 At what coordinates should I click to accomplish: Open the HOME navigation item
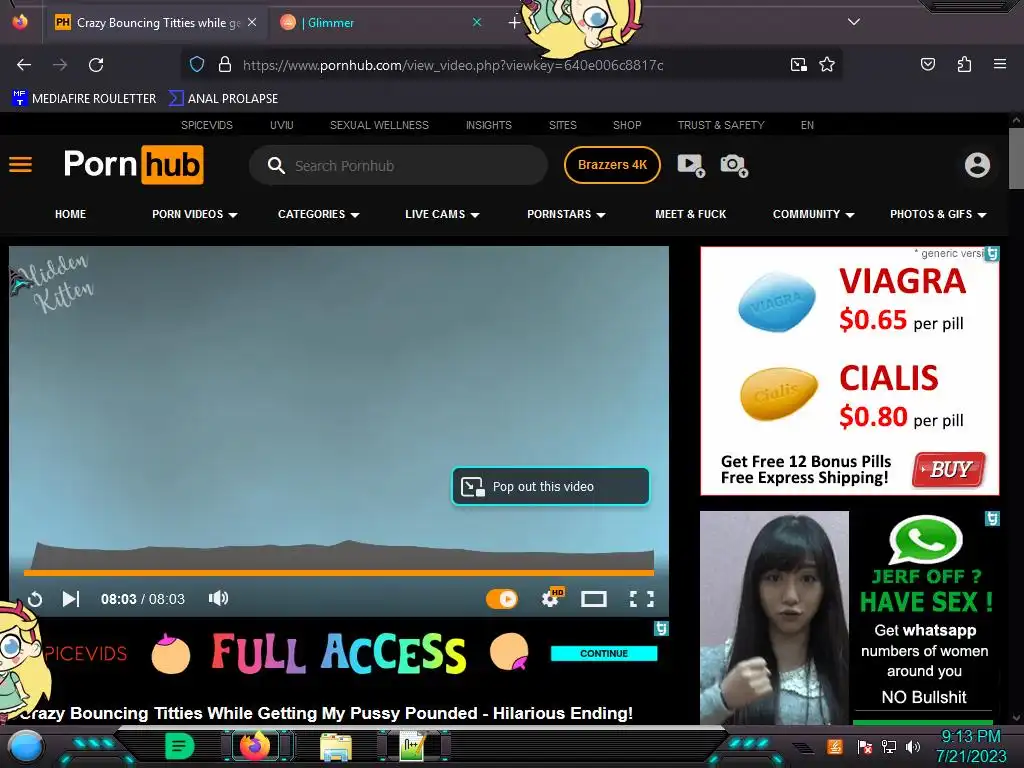[x=71, y=214]
